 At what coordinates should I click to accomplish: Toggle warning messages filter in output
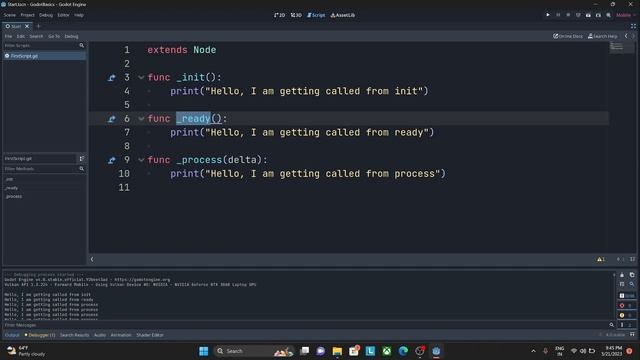click(627, 315)
